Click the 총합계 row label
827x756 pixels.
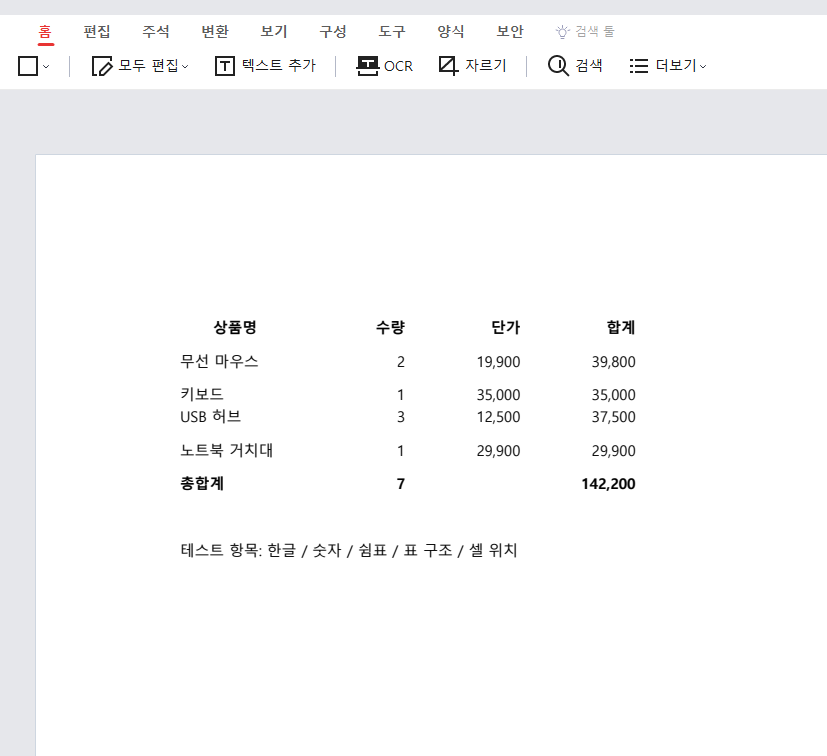pos(202,483)
